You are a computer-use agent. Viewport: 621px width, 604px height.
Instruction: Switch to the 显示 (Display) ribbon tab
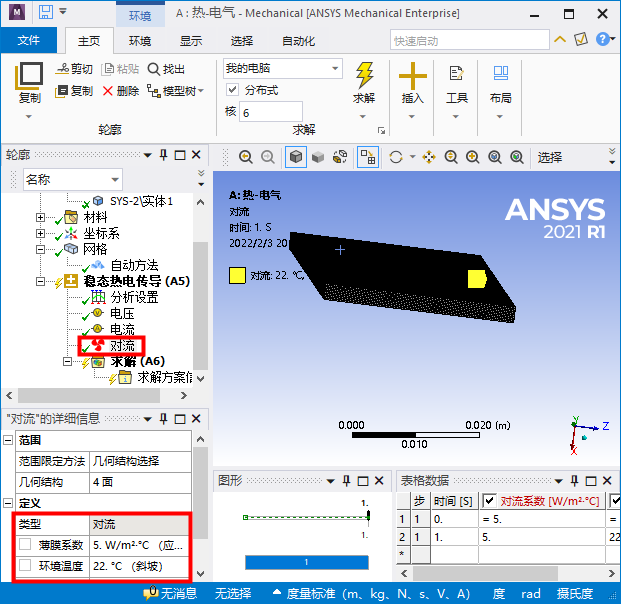tap(190, 41)
